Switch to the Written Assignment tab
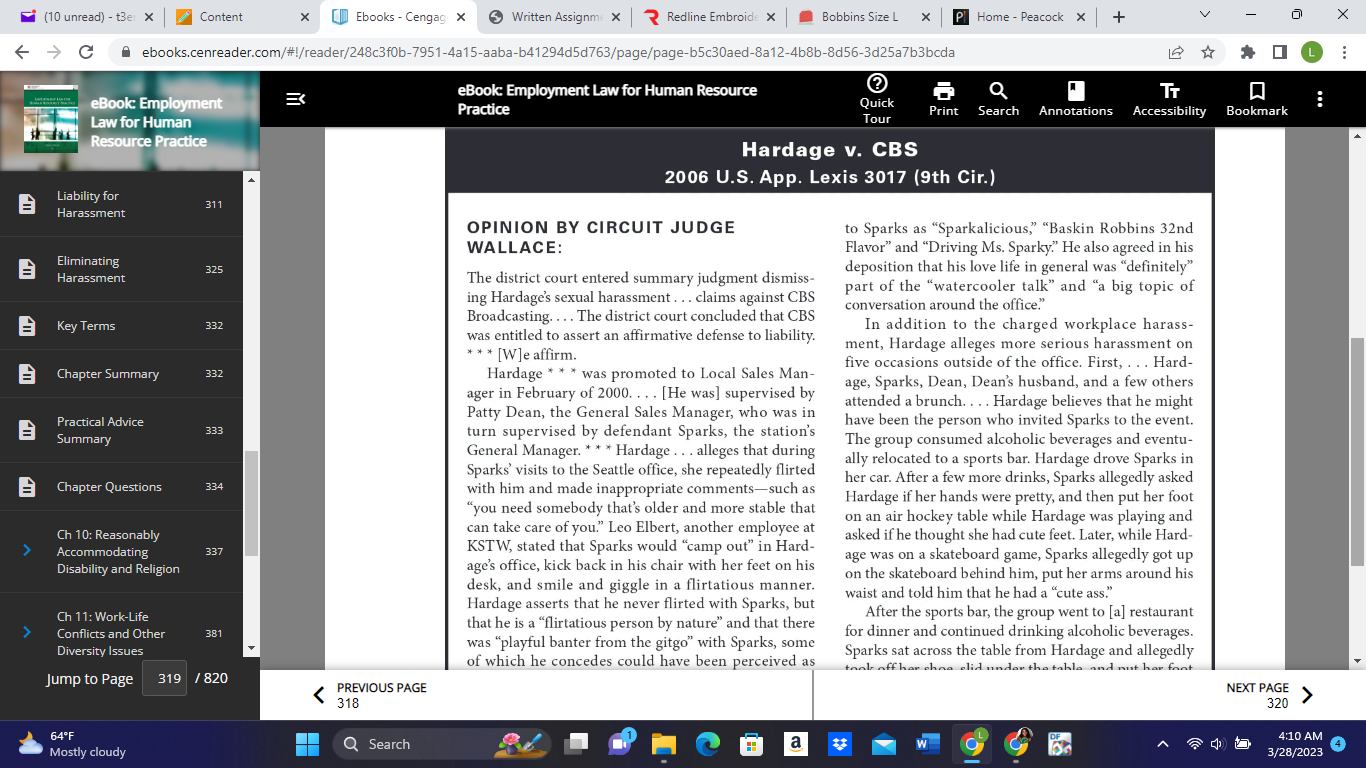The height and width of the screenshot is (768, 1366). pos(555,16)
